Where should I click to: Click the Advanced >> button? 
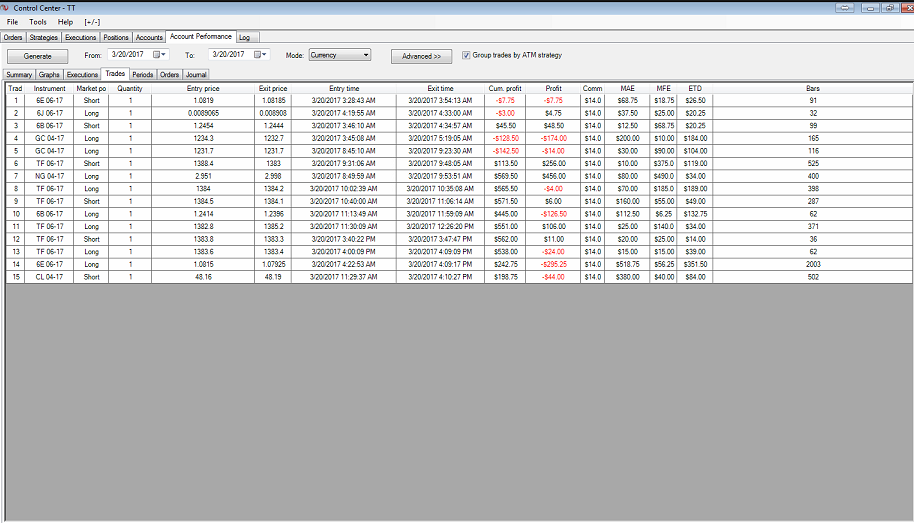[421, 56]
